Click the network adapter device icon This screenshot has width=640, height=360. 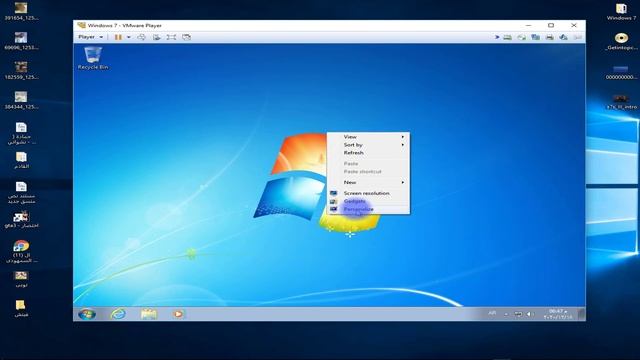536,37
